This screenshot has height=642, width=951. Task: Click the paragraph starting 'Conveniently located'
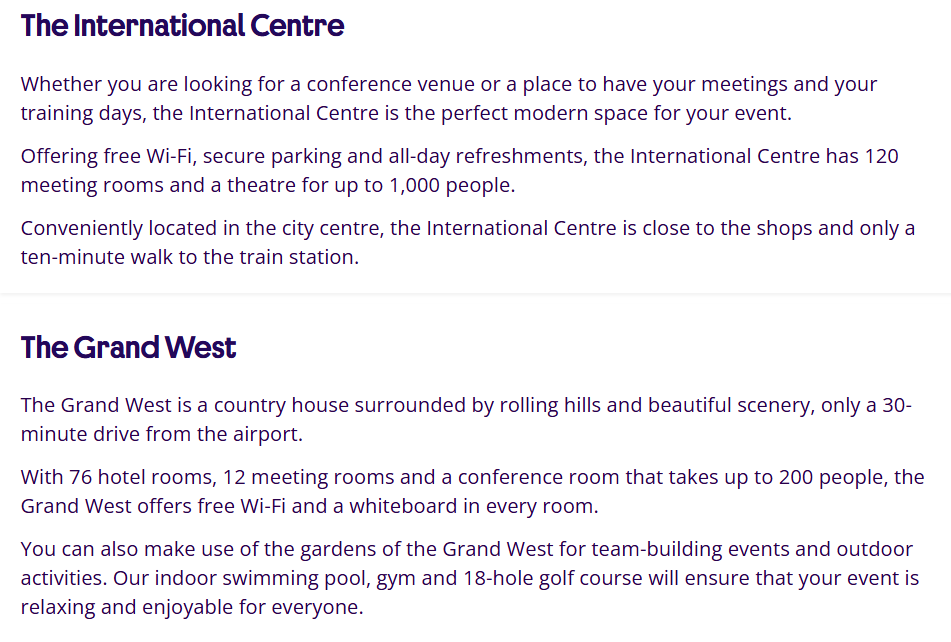pyautogui.click(x=468, y=242)
